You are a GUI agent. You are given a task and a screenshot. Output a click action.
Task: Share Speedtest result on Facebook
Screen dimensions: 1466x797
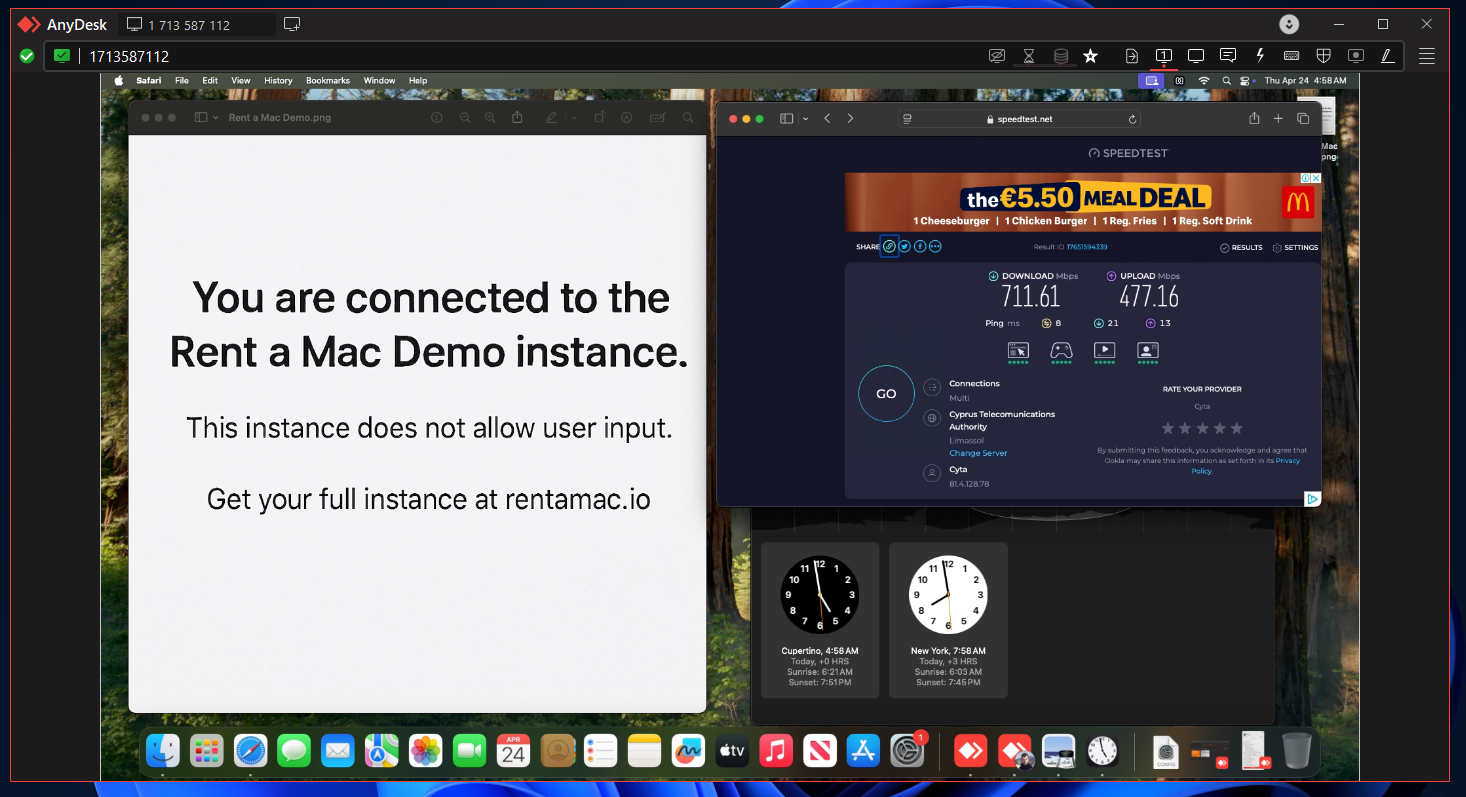click(920, 246)
